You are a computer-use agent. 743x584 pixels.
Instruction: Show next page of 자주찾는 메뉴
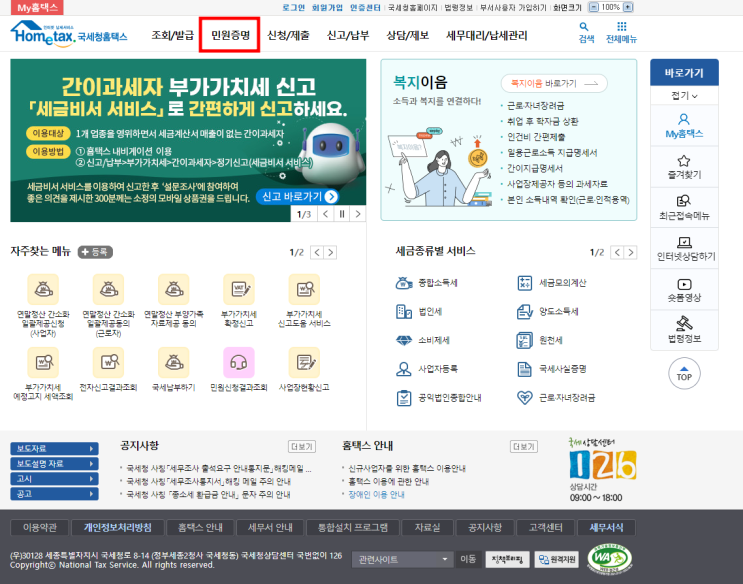tap(330, 253)
